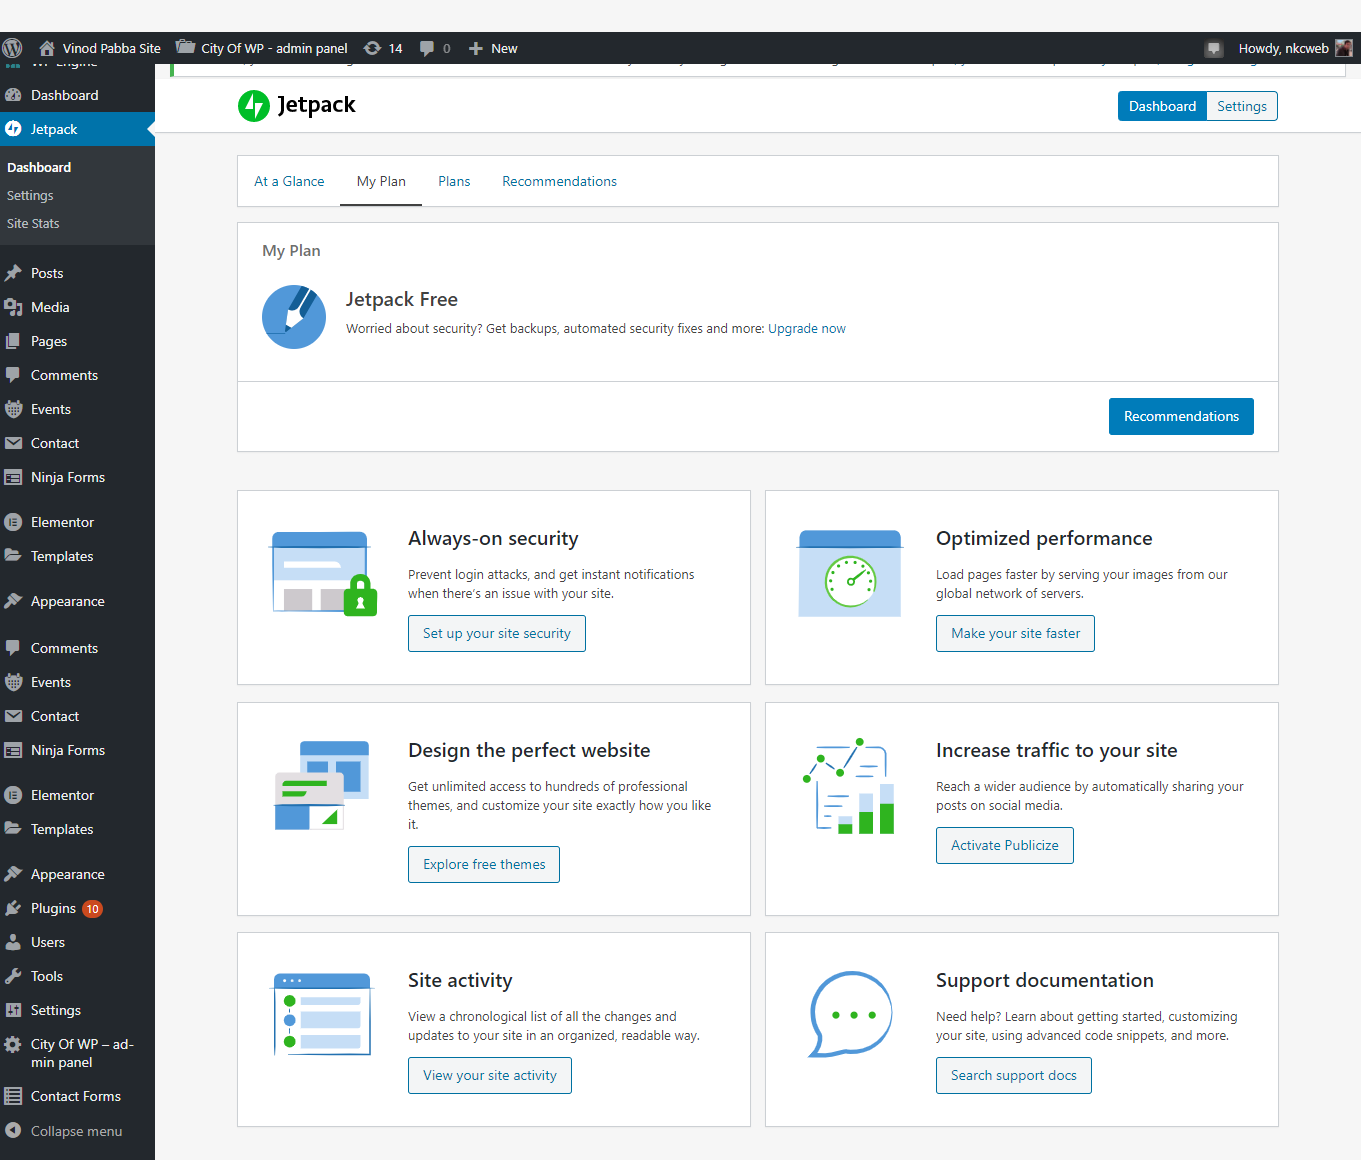The width and height of the screenshot is (1361, 1160).
Task: Click the Jetpack Free plan pen icon
Action: pos(294,317)
